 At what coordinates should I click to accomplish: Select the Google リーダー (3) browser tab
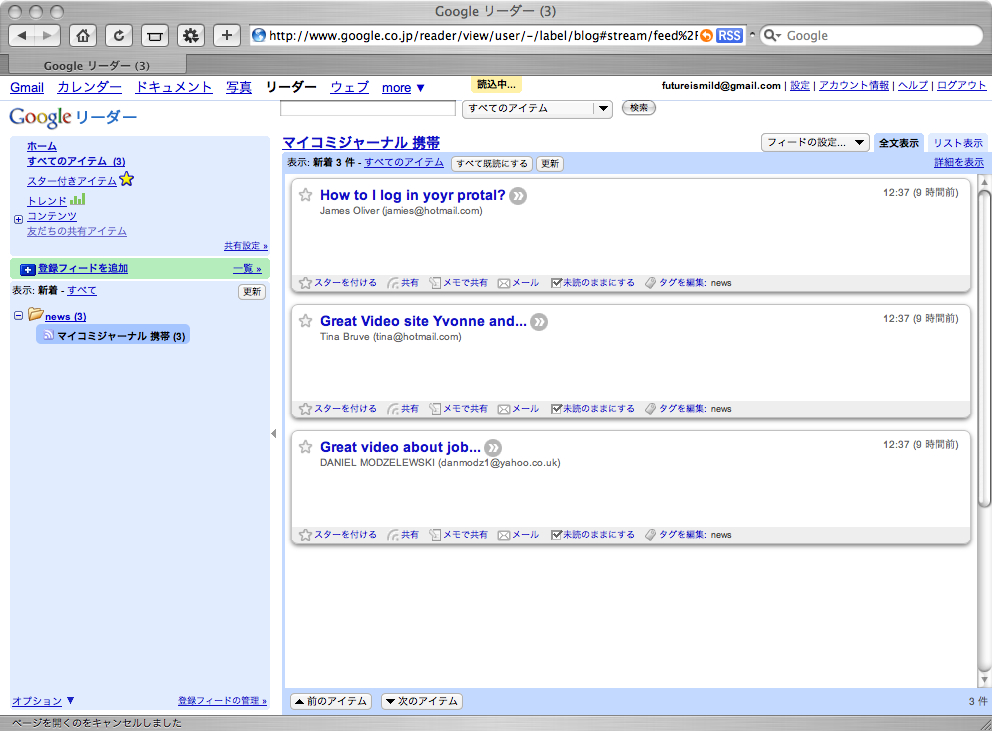[x=97, y=65]
